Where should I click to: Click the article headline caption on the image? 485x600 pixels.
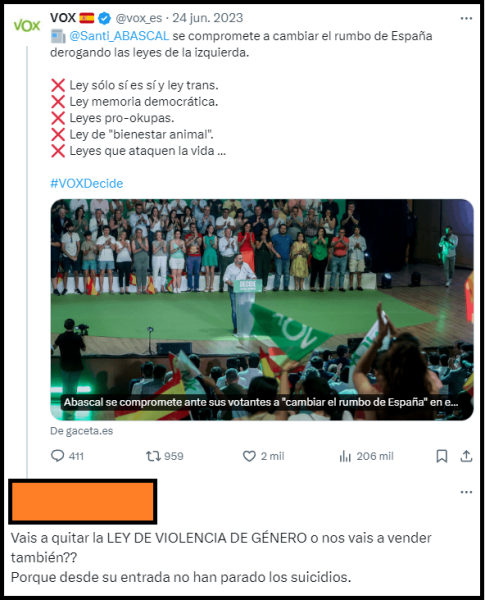(261, 402)
